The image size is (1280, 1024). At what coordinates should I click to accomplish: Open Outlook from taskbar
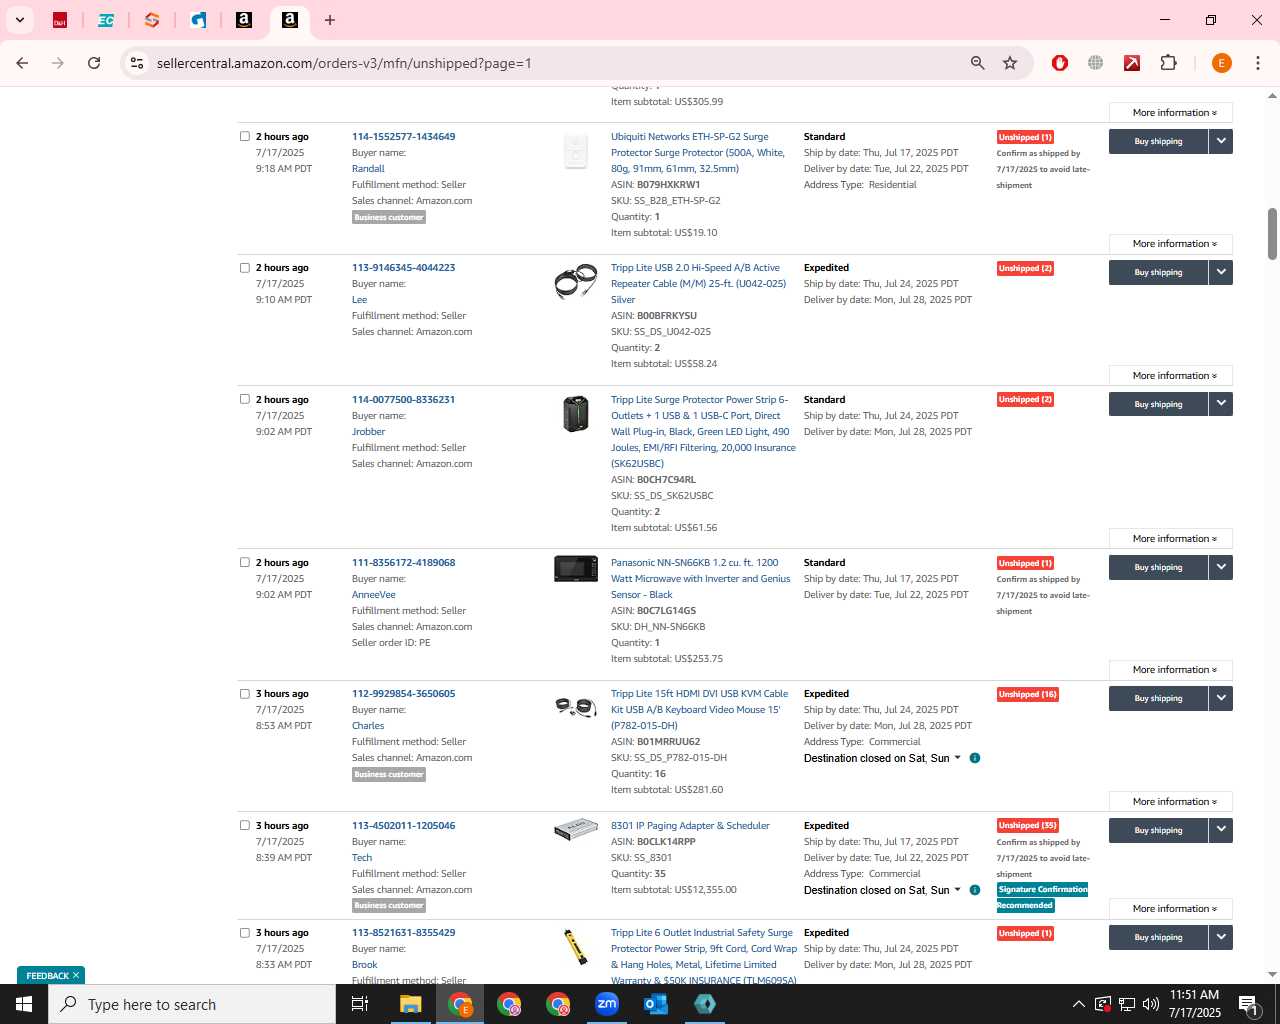(x=656, y=1004)
